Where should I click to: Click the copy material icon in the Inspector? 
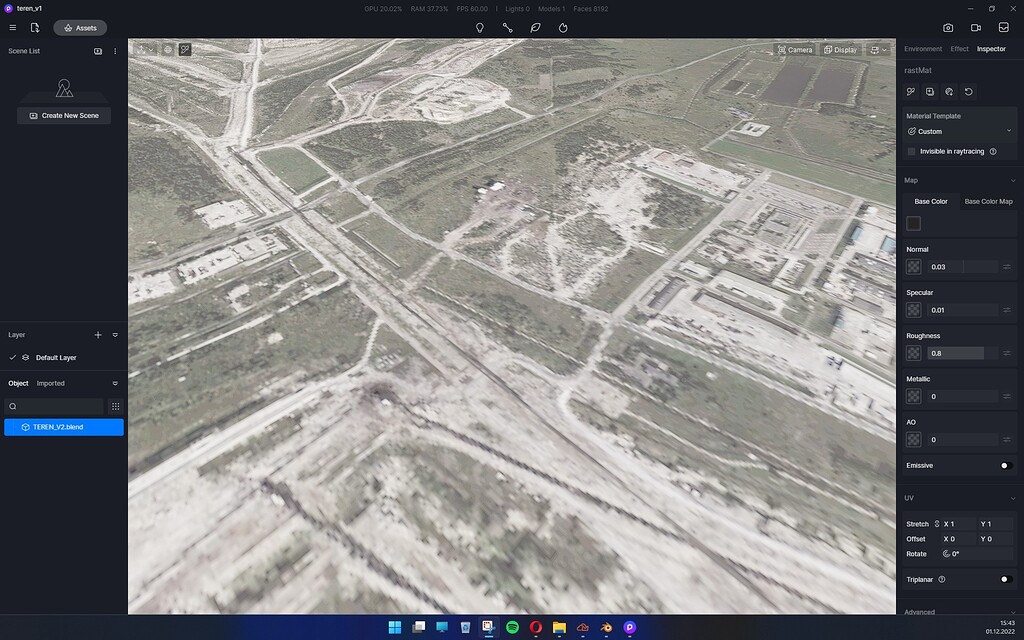coord(930,91)
